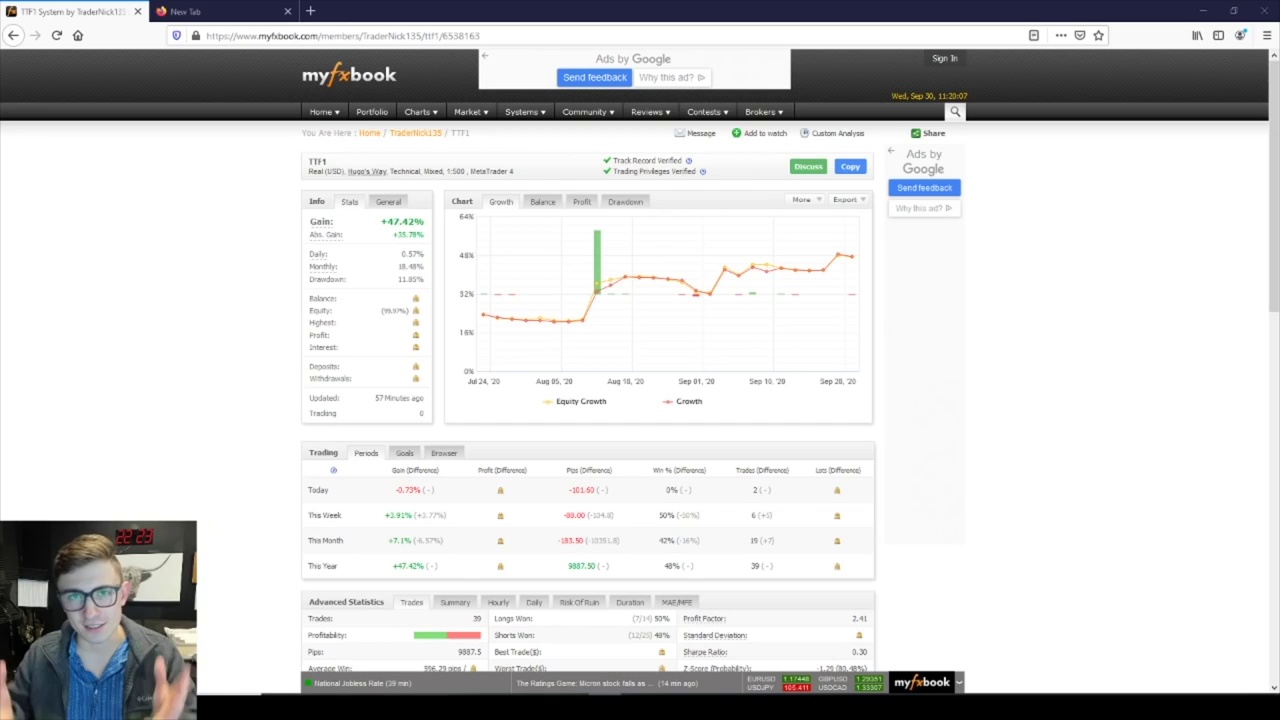
Task: Open the chart More dropdown
Action: [806, 200]
